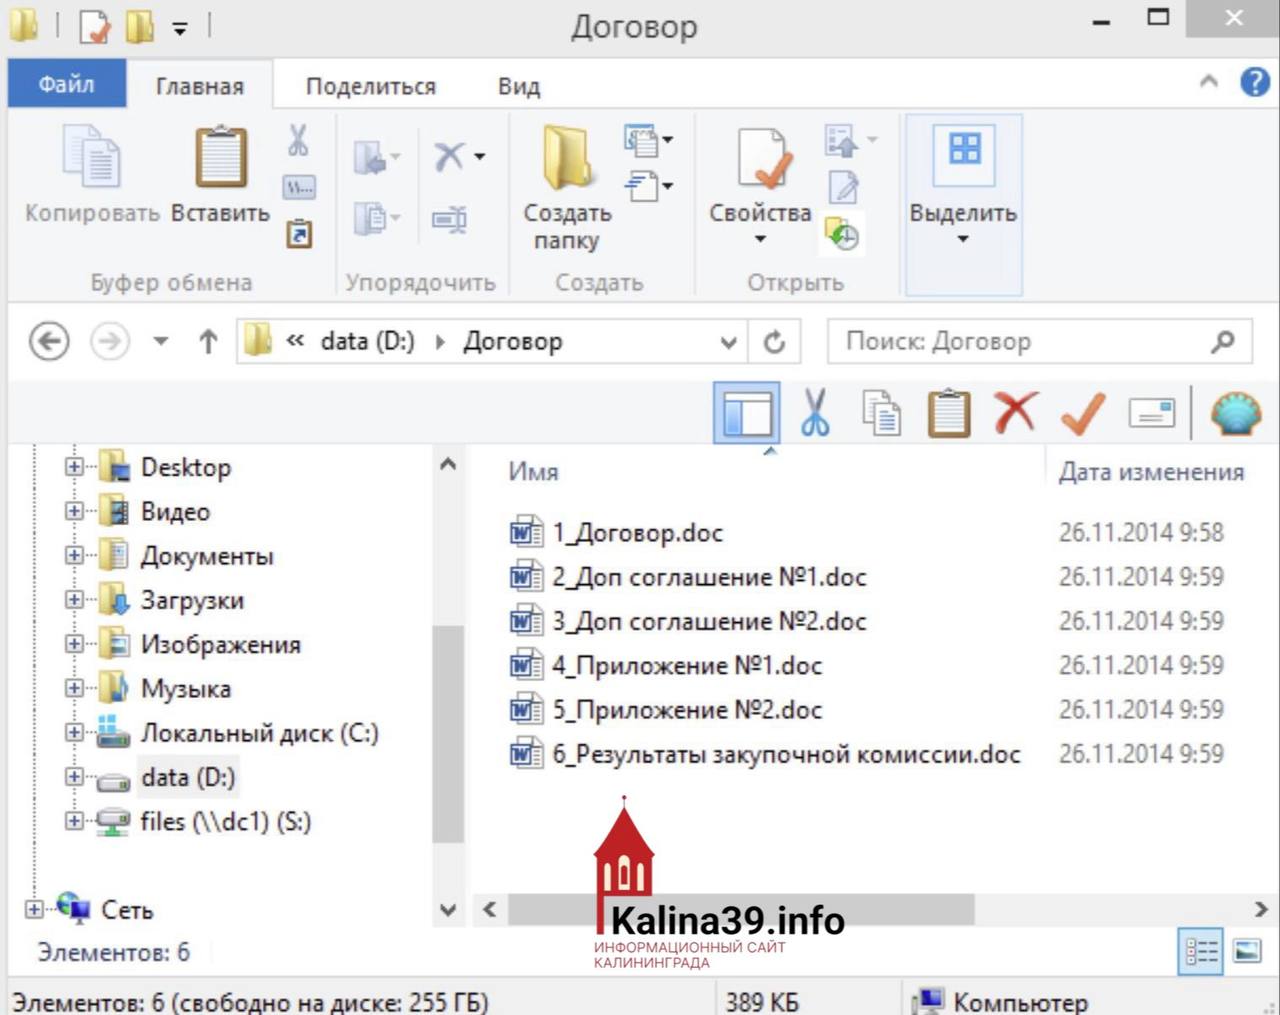The height and width of the screenshot is (1015, 1280).
Task: Open the Файл menu
Action: [66, 84]
